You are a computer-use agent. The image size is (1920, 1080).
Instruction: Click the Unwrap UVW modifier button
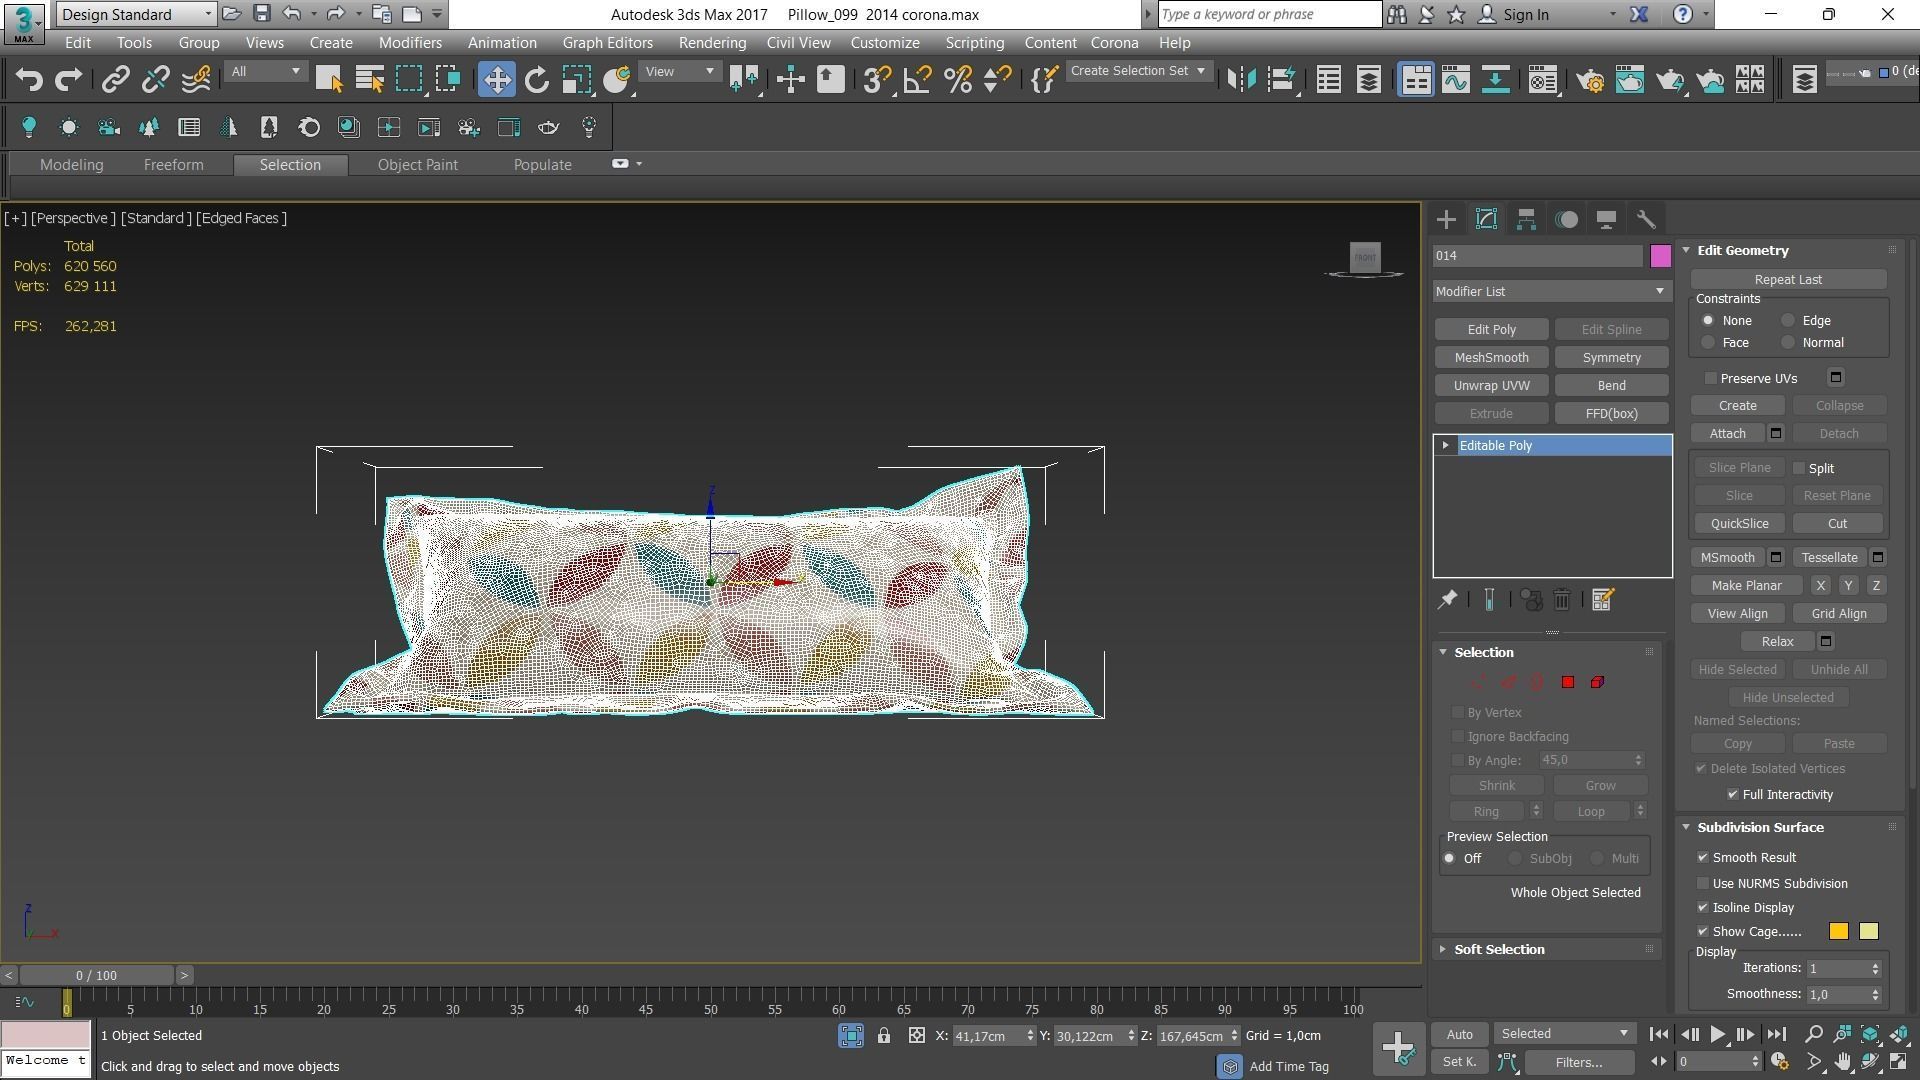coord(1491,386)
